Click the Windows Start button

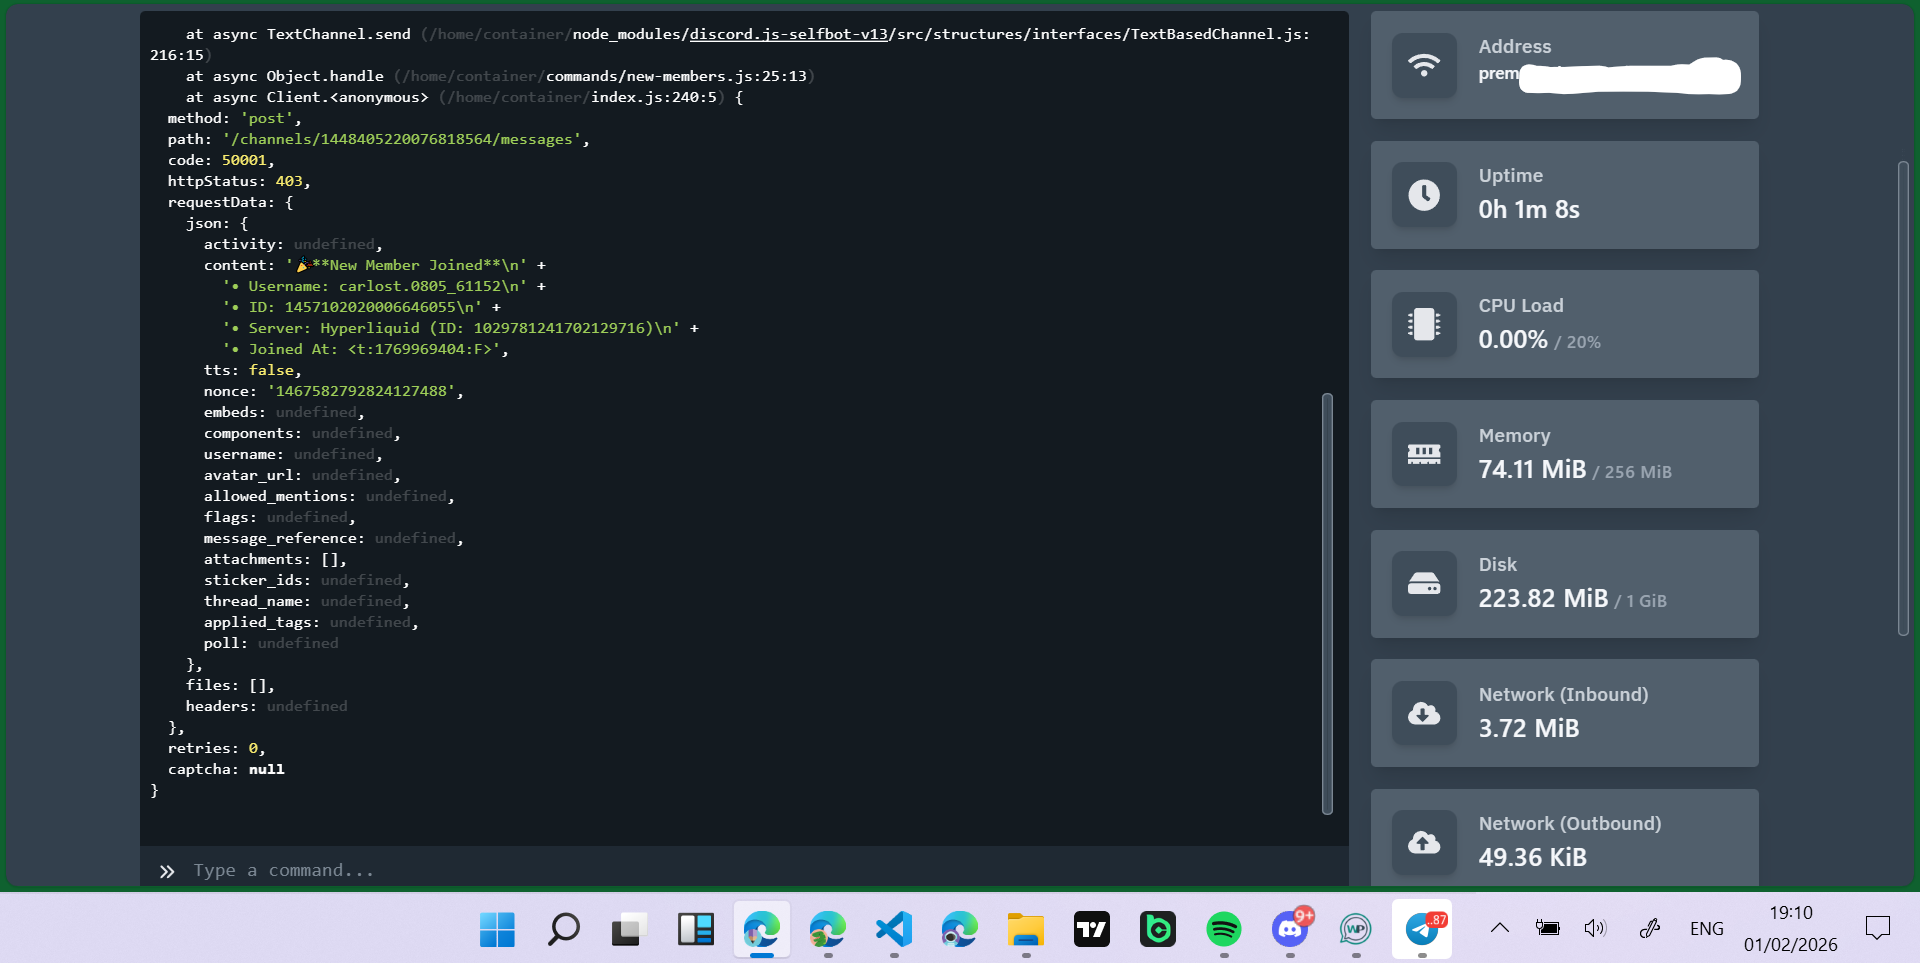(x=497, y=929)
